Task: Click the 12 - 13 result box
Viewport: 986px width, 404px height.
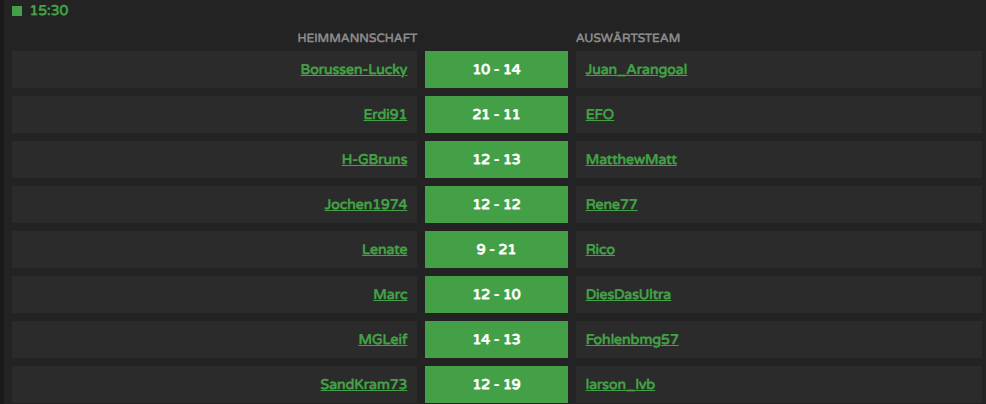Action: click(496, 159)
